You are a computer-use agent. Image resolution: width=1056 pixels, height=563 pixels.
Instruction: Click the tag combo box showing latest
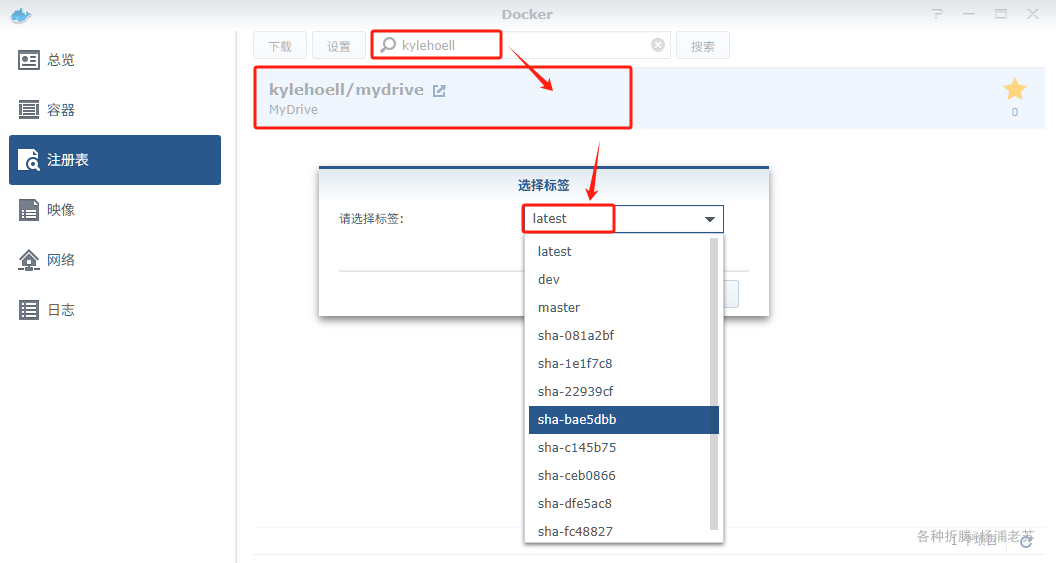tap(623, 219)
